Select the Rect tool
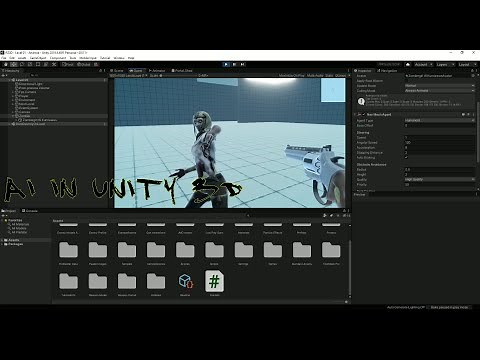 (38, 64)
